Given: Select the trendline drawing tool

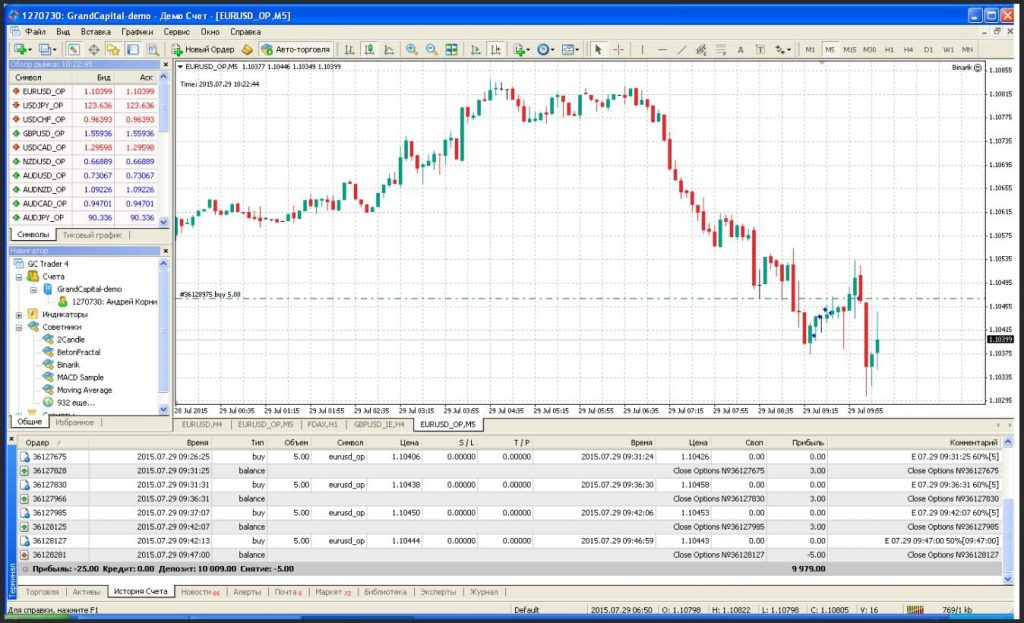Looking at the screenshot, I should point(682,50).
